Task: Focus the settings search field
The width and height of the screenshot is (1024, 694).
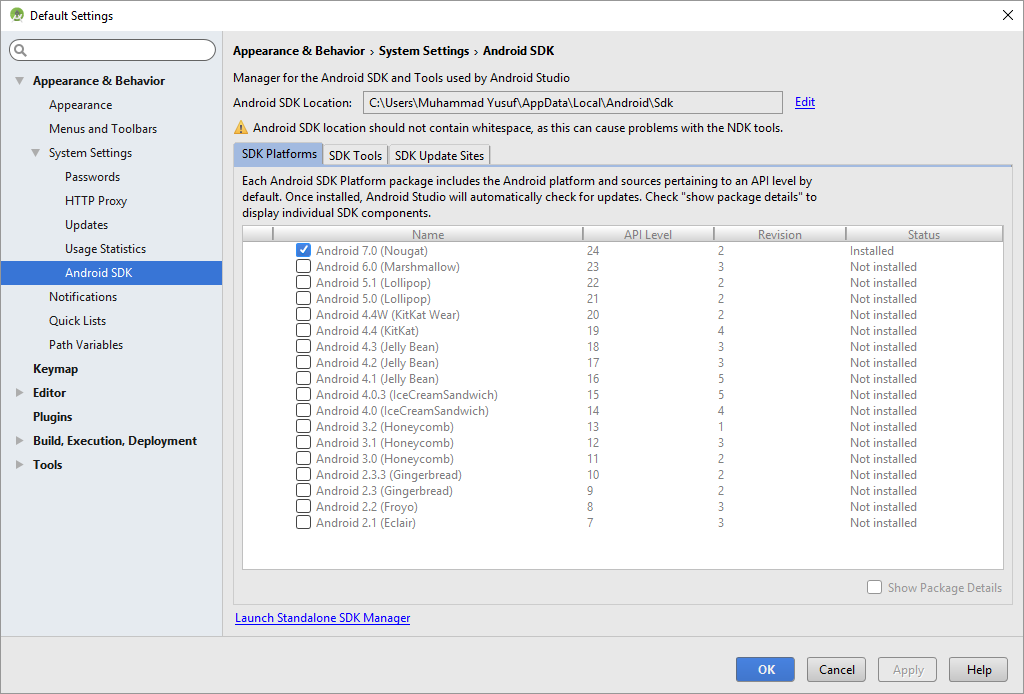Action: click(112, 50)
